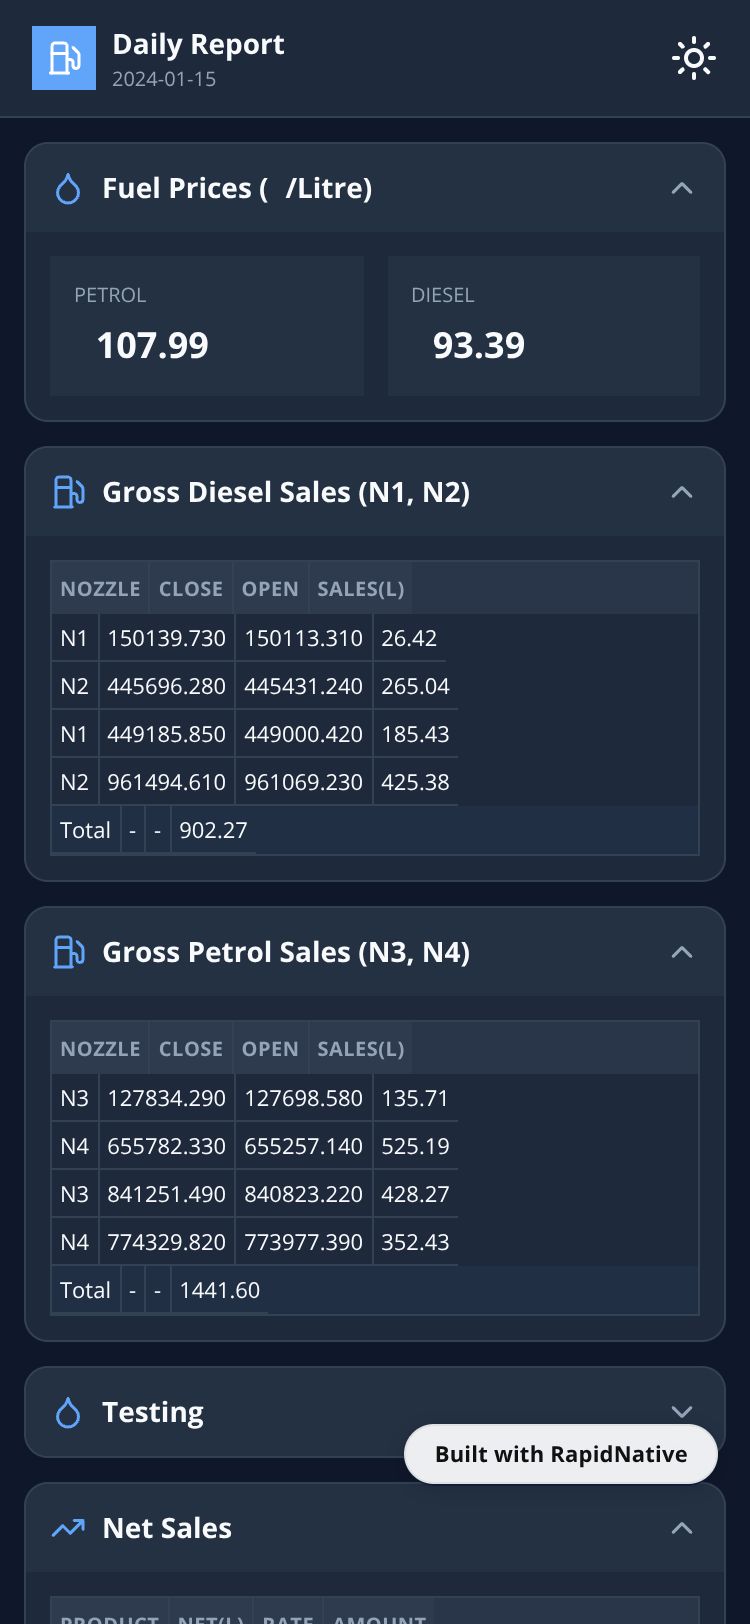
Task: Click the pump icon beside Gross Diesel Sales
Action: [68, 492]
